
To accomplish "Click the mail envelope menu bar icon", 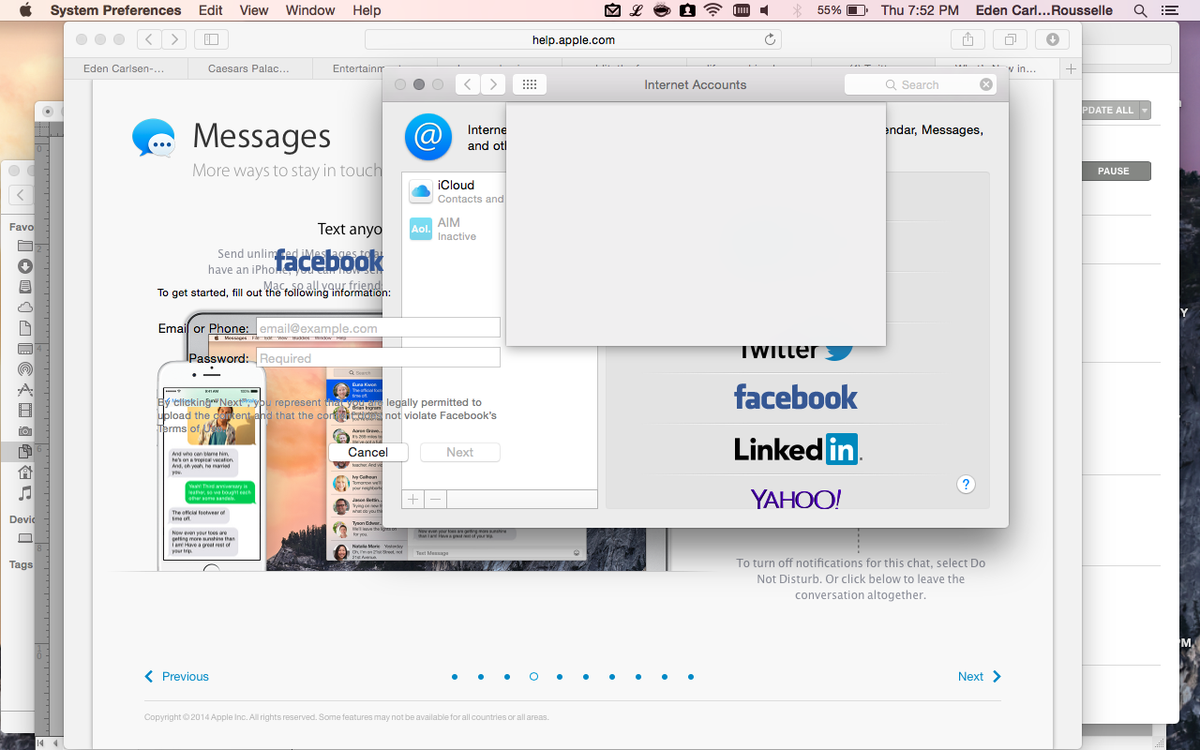I will [x=613, y=10].
